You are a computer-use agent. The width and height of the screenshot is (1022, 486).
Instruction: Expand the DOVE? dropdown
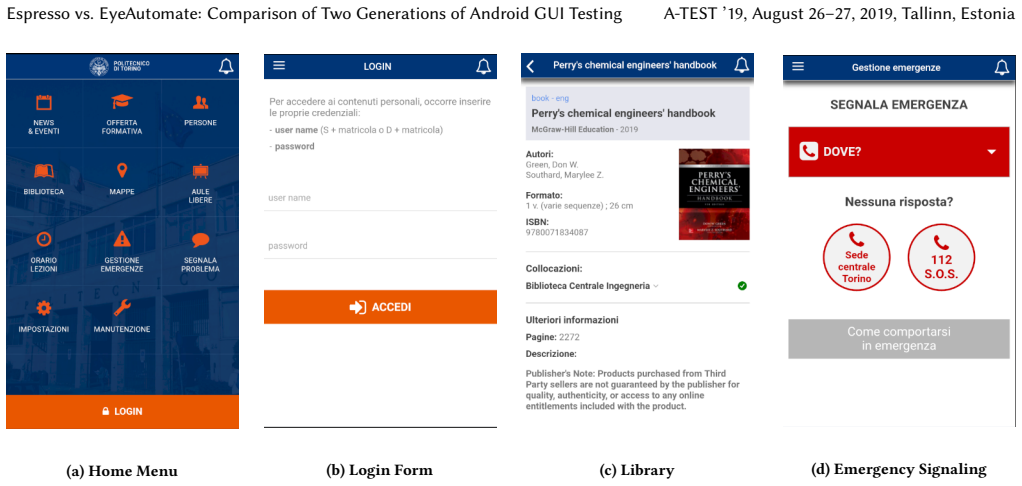pyautogui.click(x=899, y=151)
